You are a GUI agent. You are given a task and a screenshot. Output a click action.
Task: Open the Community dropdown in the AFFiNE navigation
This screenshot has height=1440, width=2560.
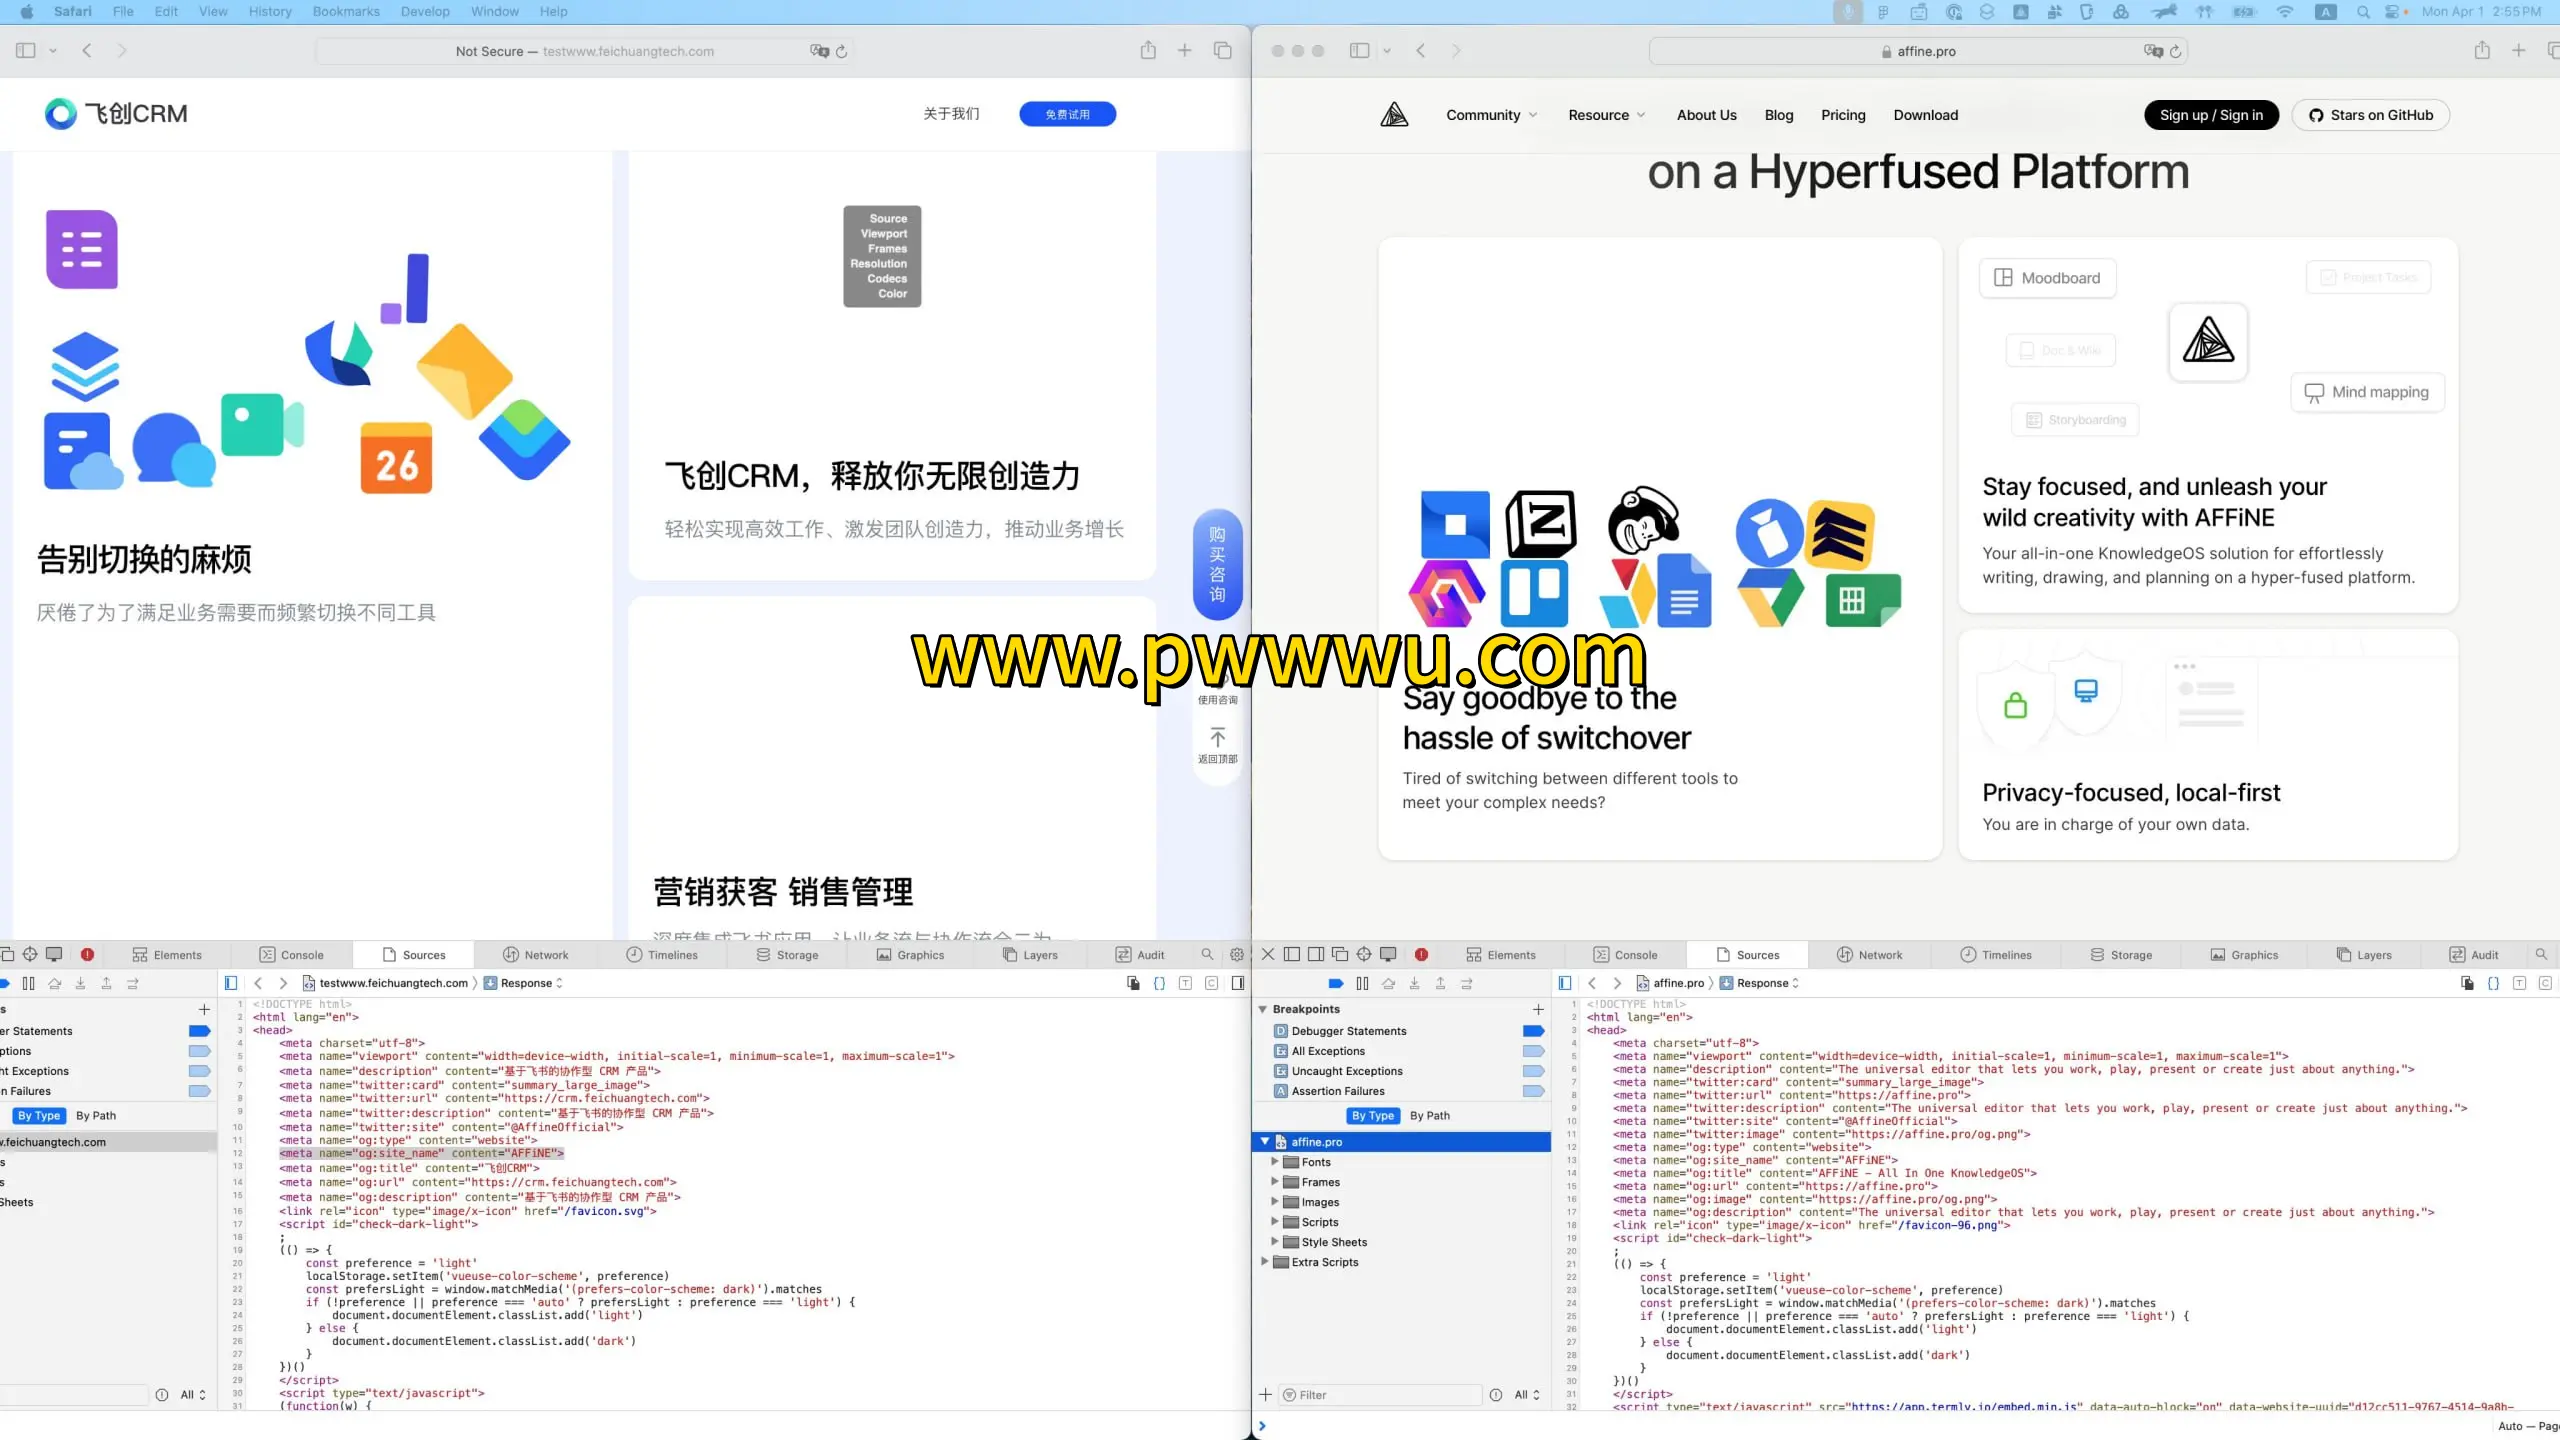click(x=1491, y=115)
